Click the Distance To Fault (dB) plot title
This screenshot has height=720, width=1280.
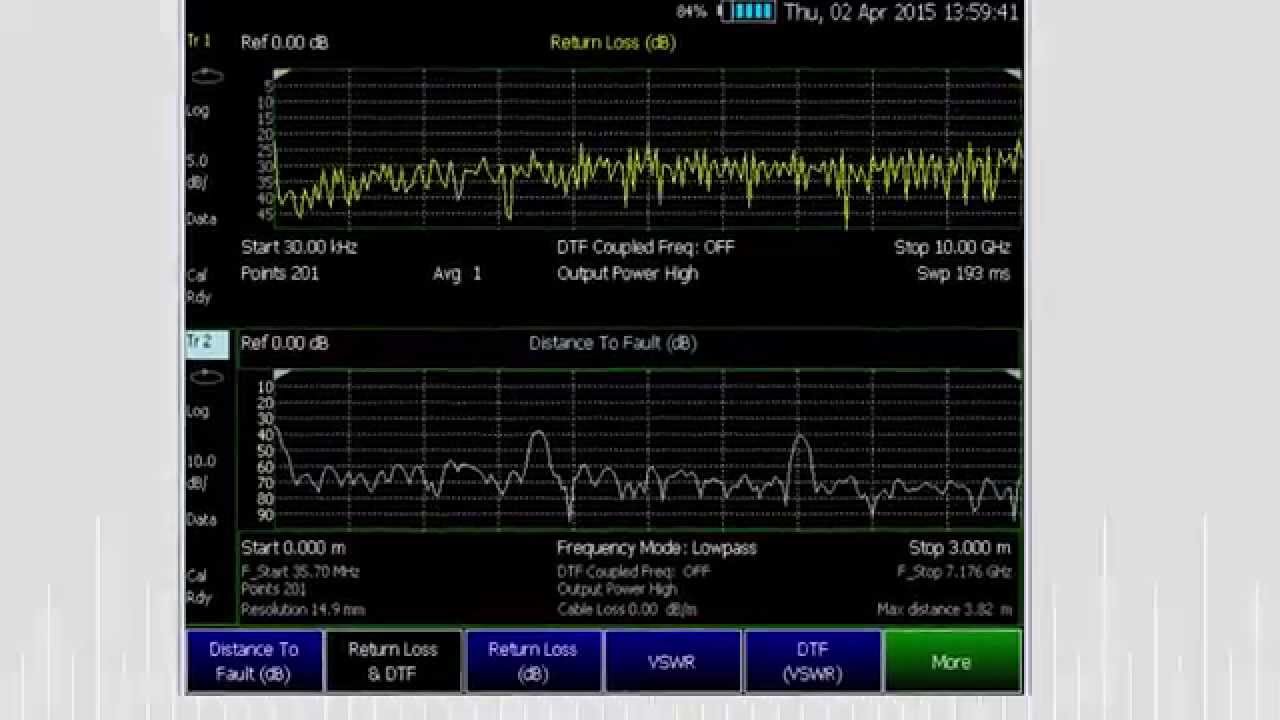click(x=613, y=343)
